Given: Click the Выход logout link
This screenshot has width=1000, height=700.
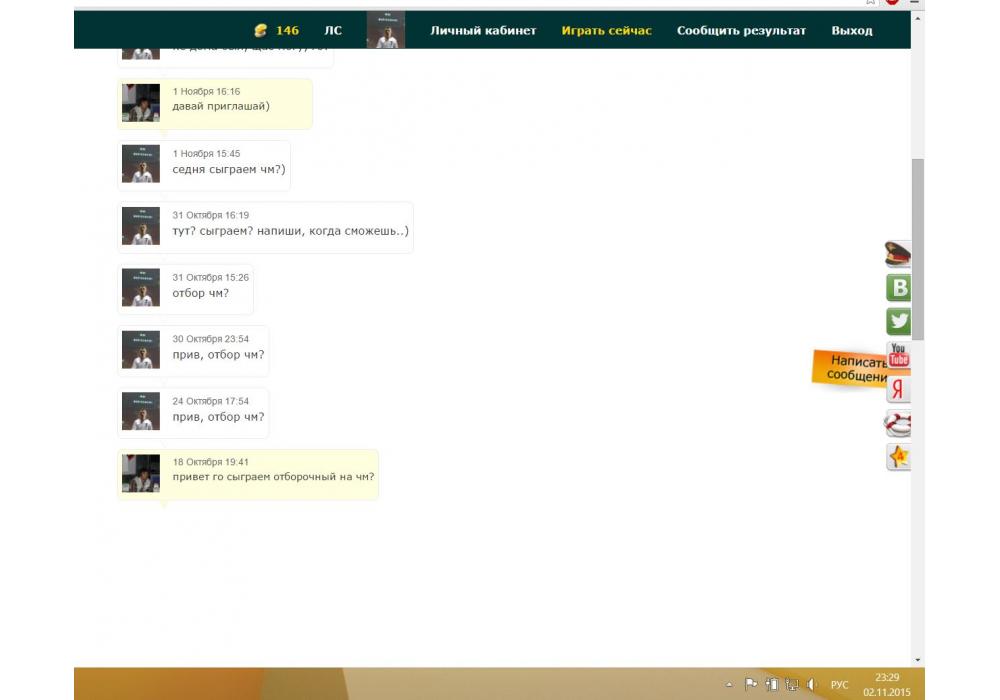Looking at the screenshot, I should 852,30.
